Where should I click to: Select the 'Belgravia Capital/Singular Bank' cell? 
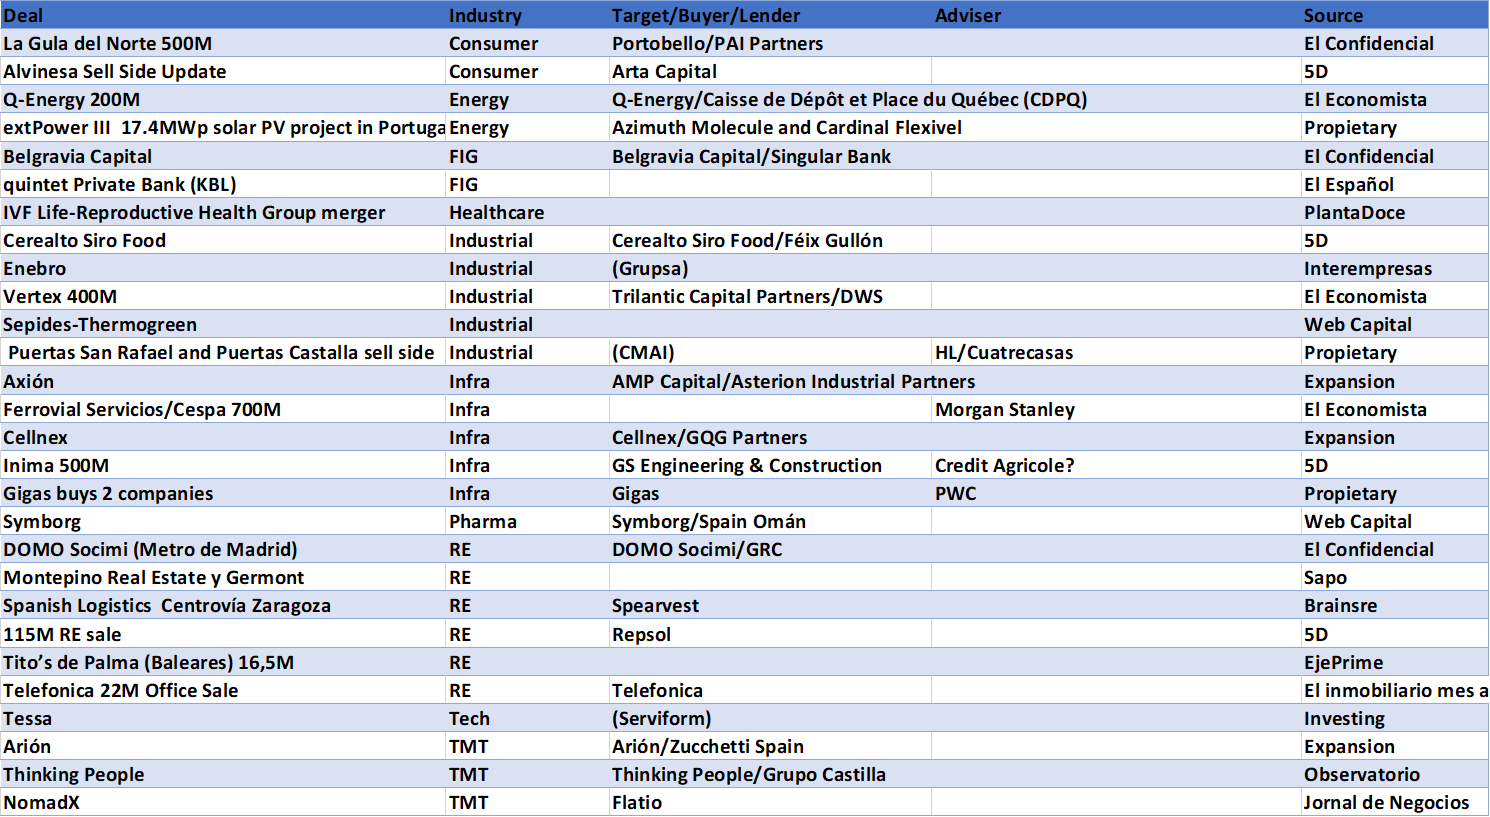pos(770,156)
